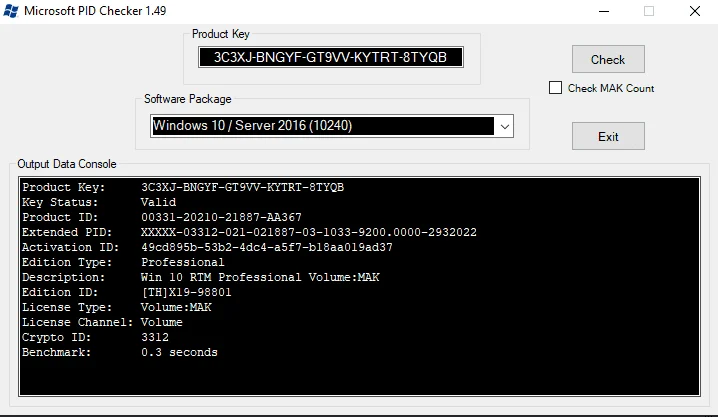
Task: Enable the Check MAK Count checkbox
Action: 555,87
